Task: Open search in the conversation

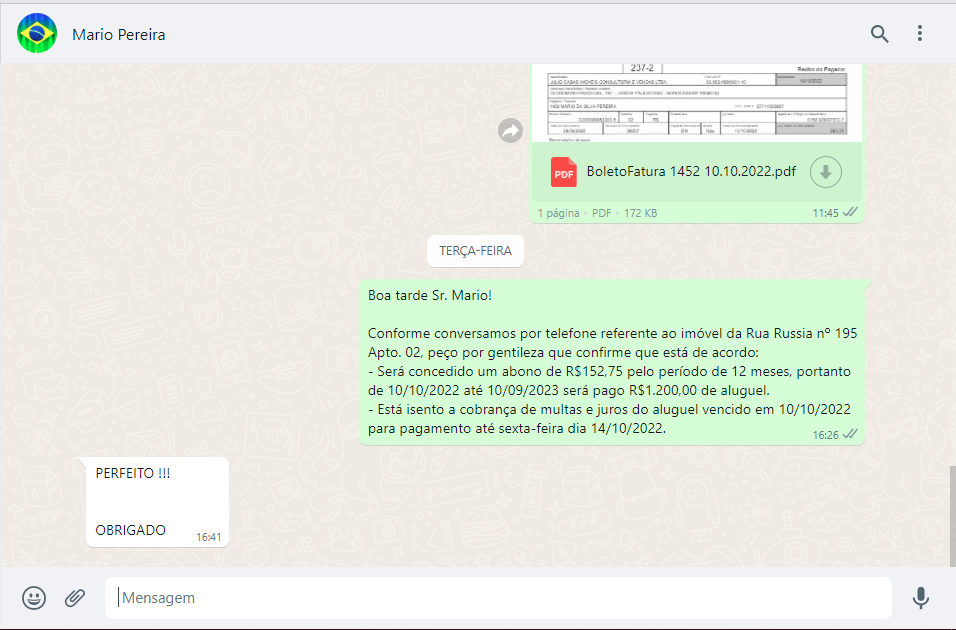Action: pos(879,34)
